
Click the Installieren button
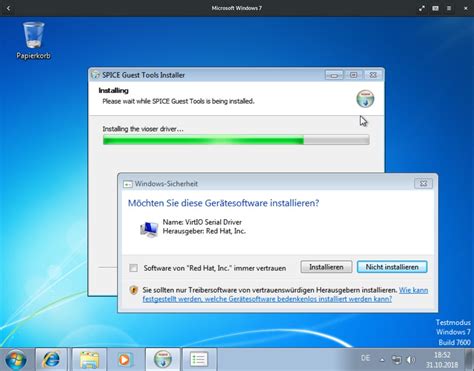point(326,267)
